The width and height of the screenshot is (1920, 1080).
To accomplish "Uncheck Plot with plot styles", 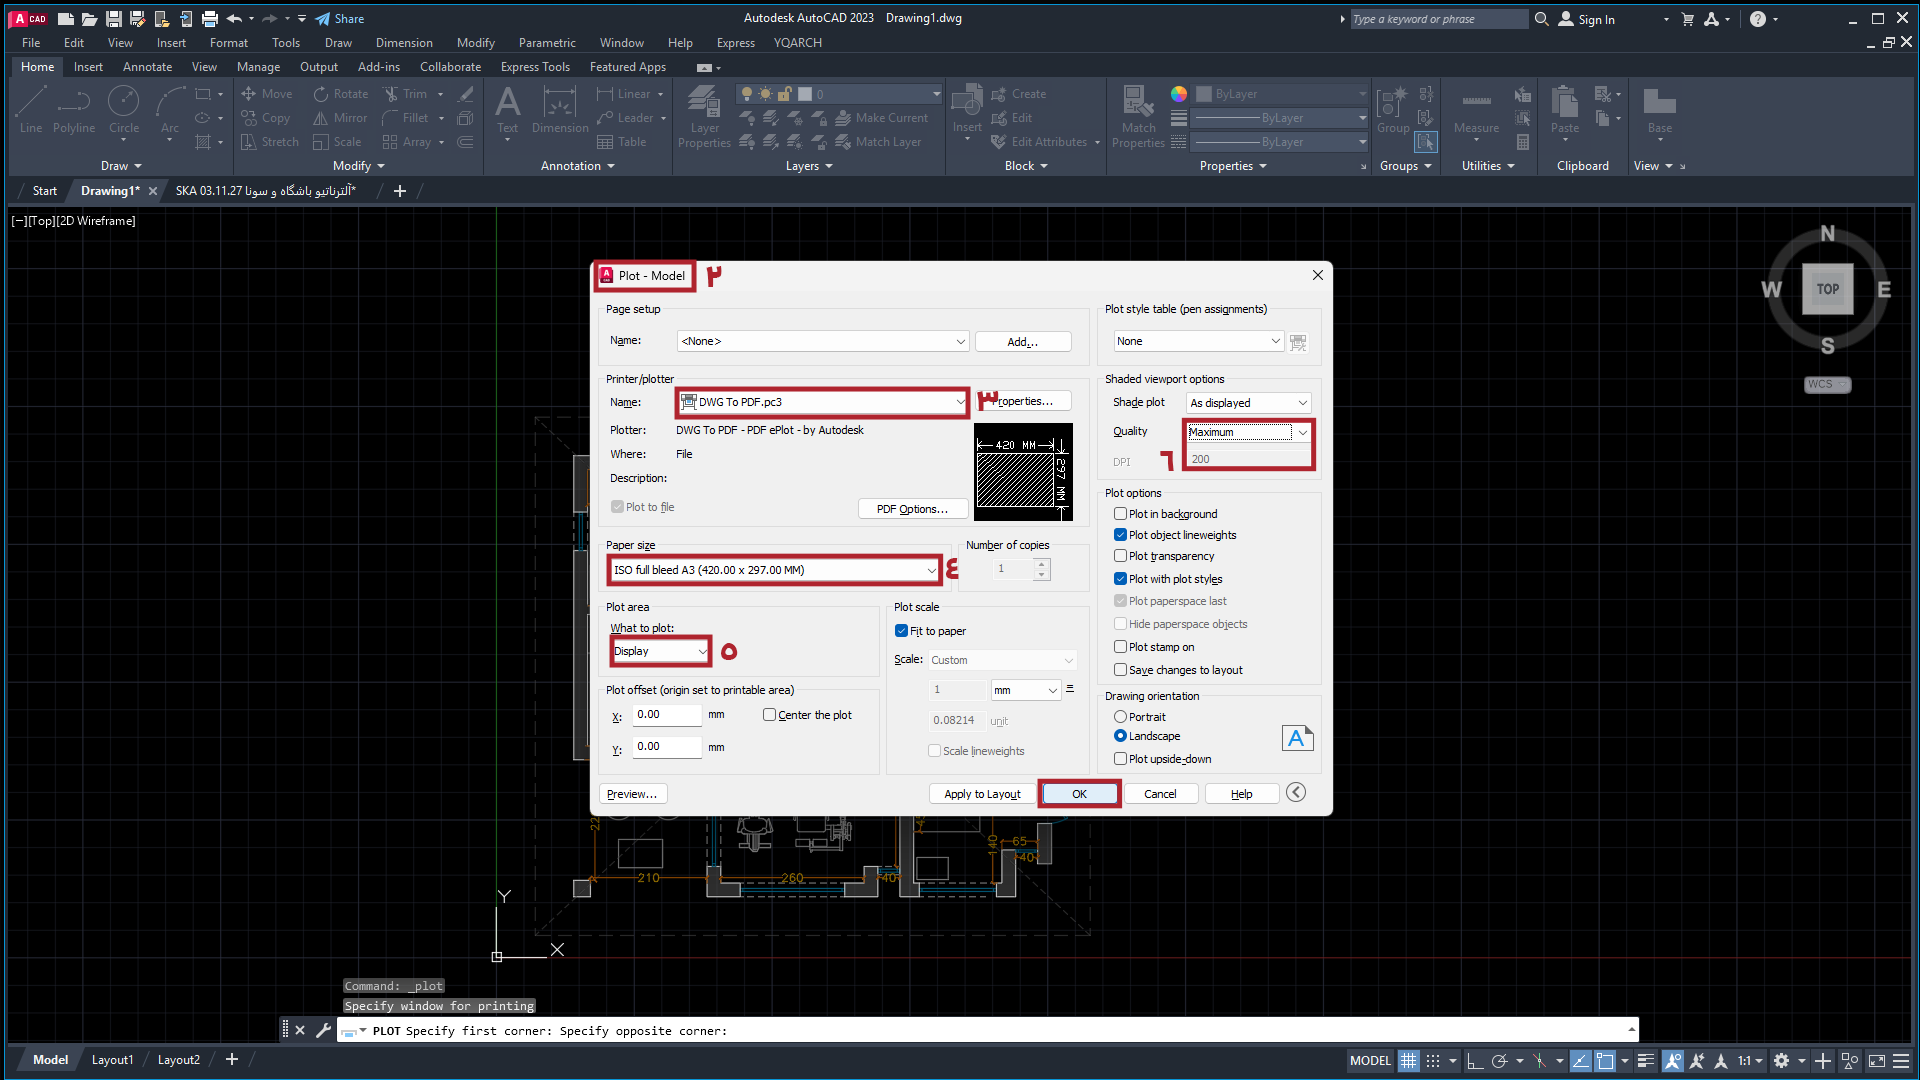I will (1121, 579).
